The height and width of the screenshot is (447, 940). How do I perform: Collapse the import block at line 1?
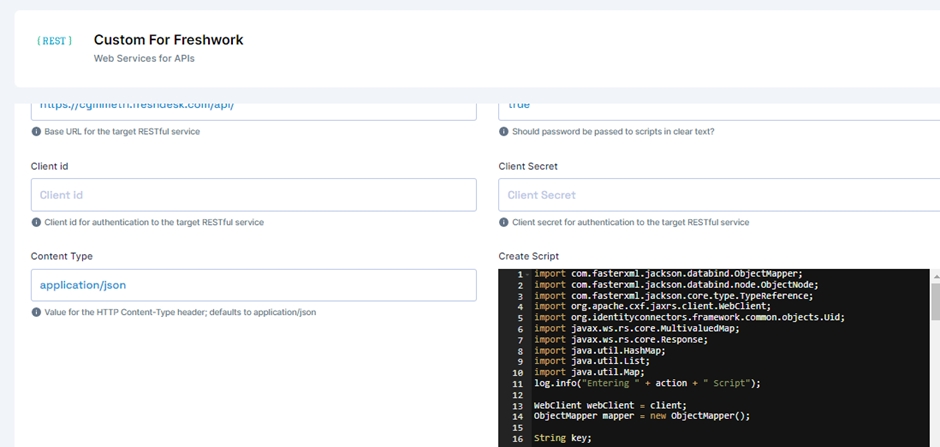coord(527,274)
